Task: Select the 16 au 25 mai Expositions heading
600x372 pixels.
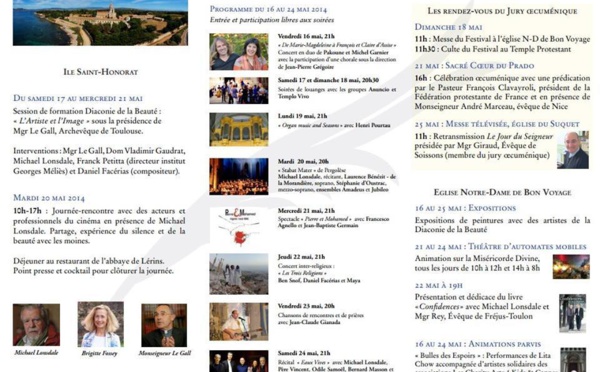Action: pyautogui.click(x=465, y=208)
